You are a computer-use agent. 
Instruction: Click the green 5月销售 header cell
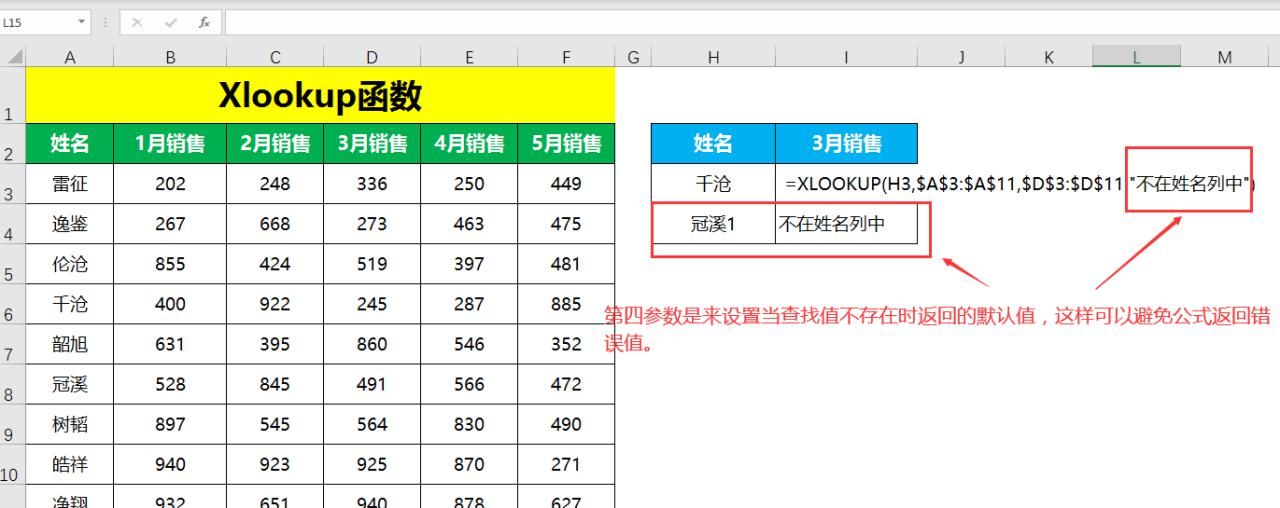[566, 144]
